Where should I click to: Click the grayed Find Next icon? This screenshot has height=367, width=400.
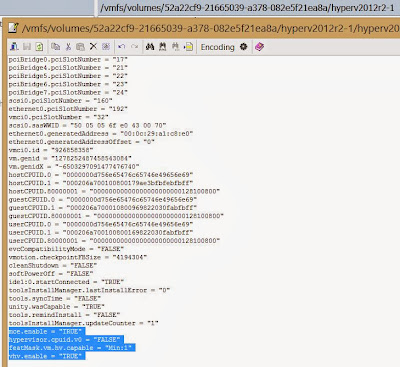coord(175,47)
